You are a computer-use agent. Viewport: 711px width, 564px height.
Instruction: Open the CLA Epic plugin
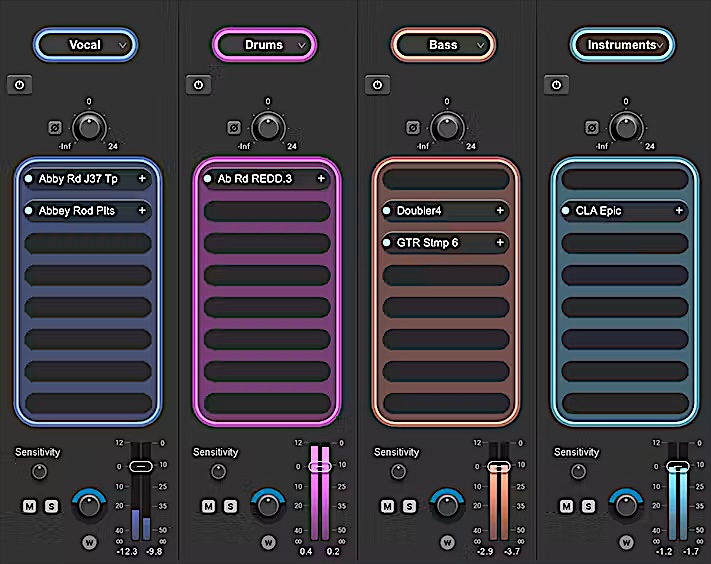[625, 210]
